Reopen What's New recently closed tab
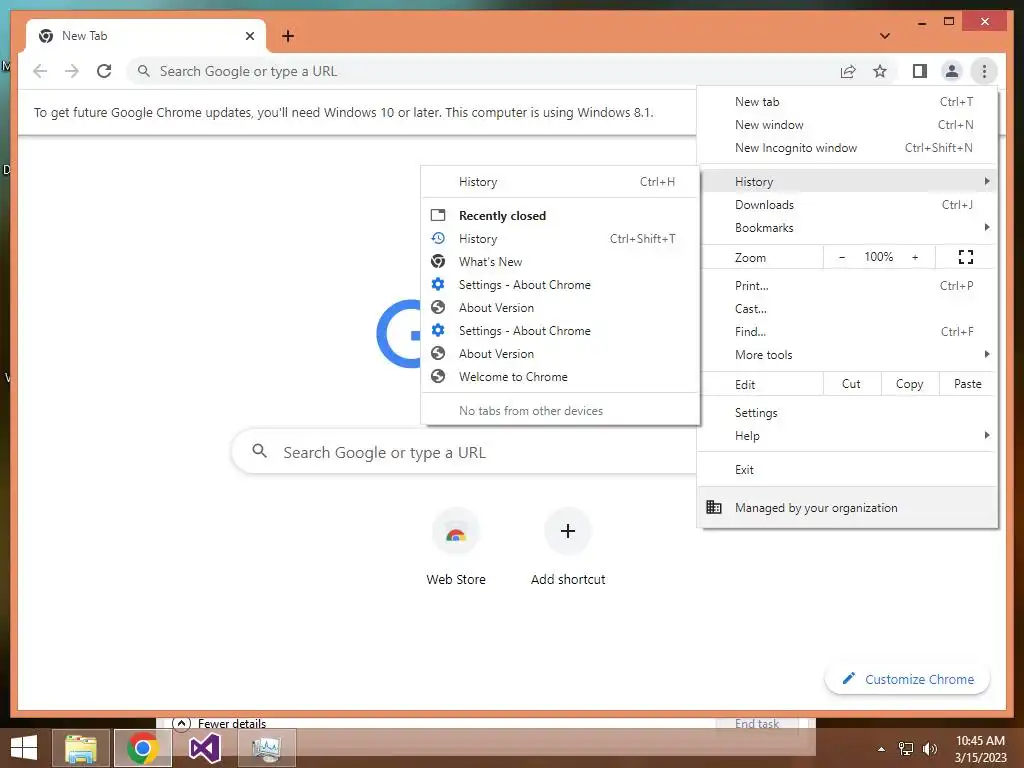The height and width of the screenshot is (768, 1024). [x=560, y=261]
